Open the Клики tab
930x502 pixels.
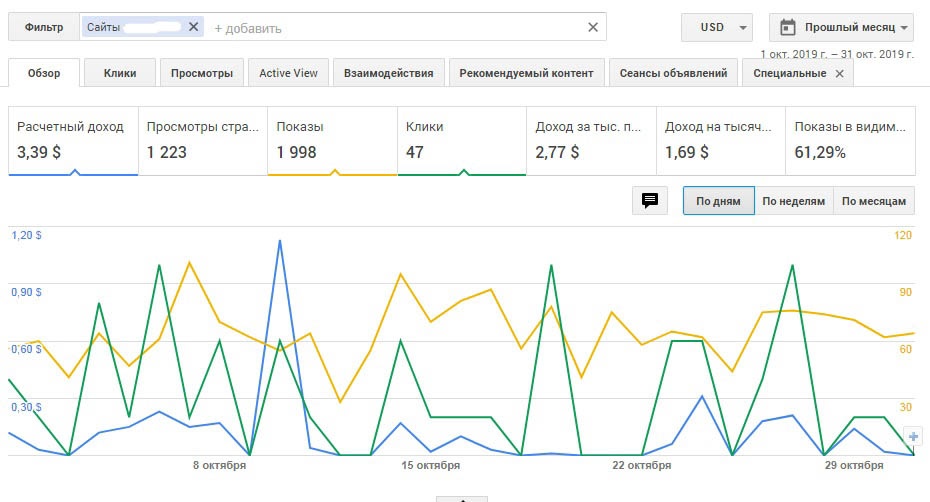[x=120, y=73]
